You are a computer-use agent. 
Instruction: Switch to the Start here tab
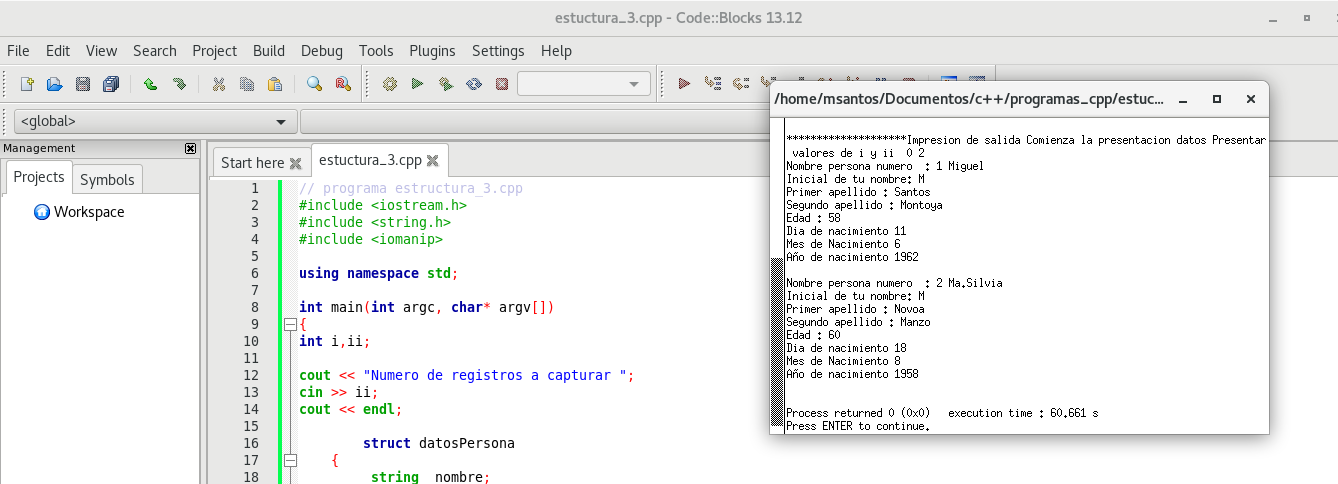252,162
